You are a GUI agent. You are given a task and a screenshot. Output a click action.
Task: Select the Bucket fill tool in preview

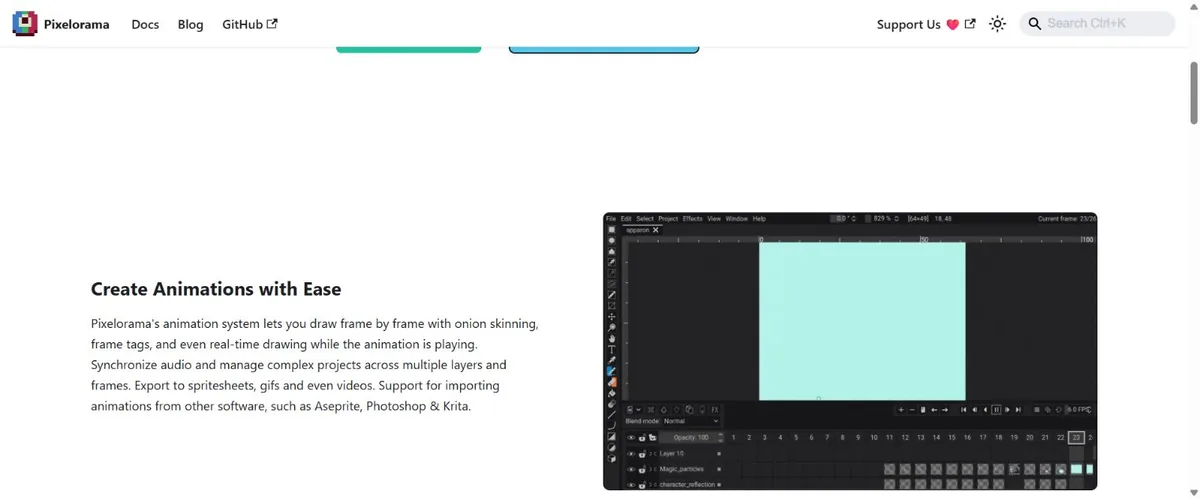(x=612, y=393)
